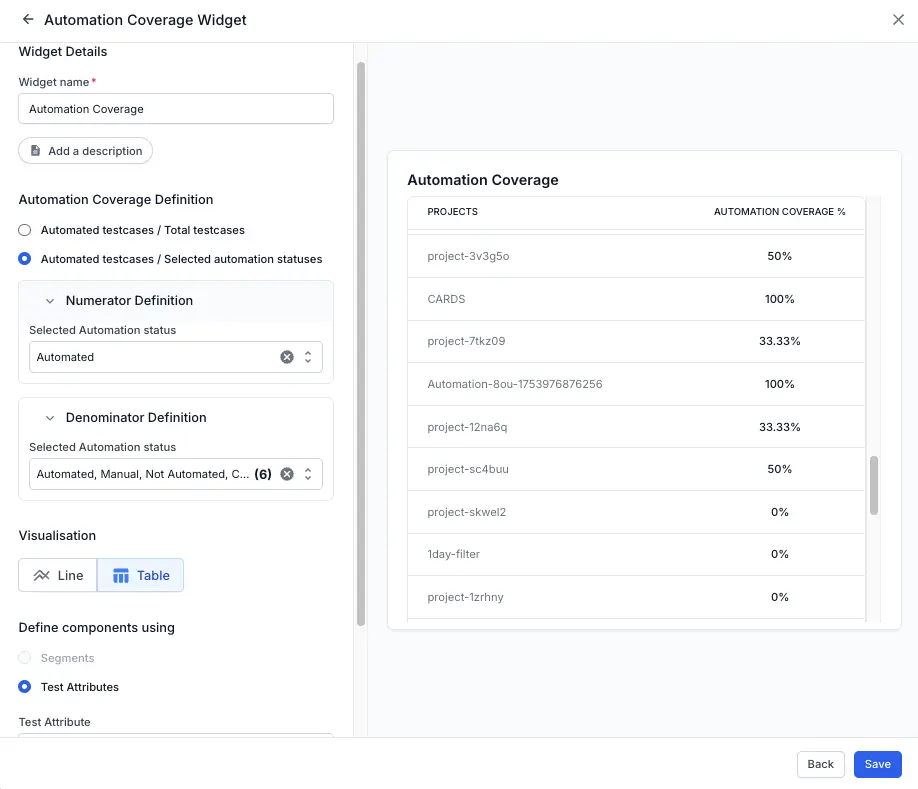Screen dimensions: 918x789
Task: Switch visualisation to Line
Action: click(58, 576)
